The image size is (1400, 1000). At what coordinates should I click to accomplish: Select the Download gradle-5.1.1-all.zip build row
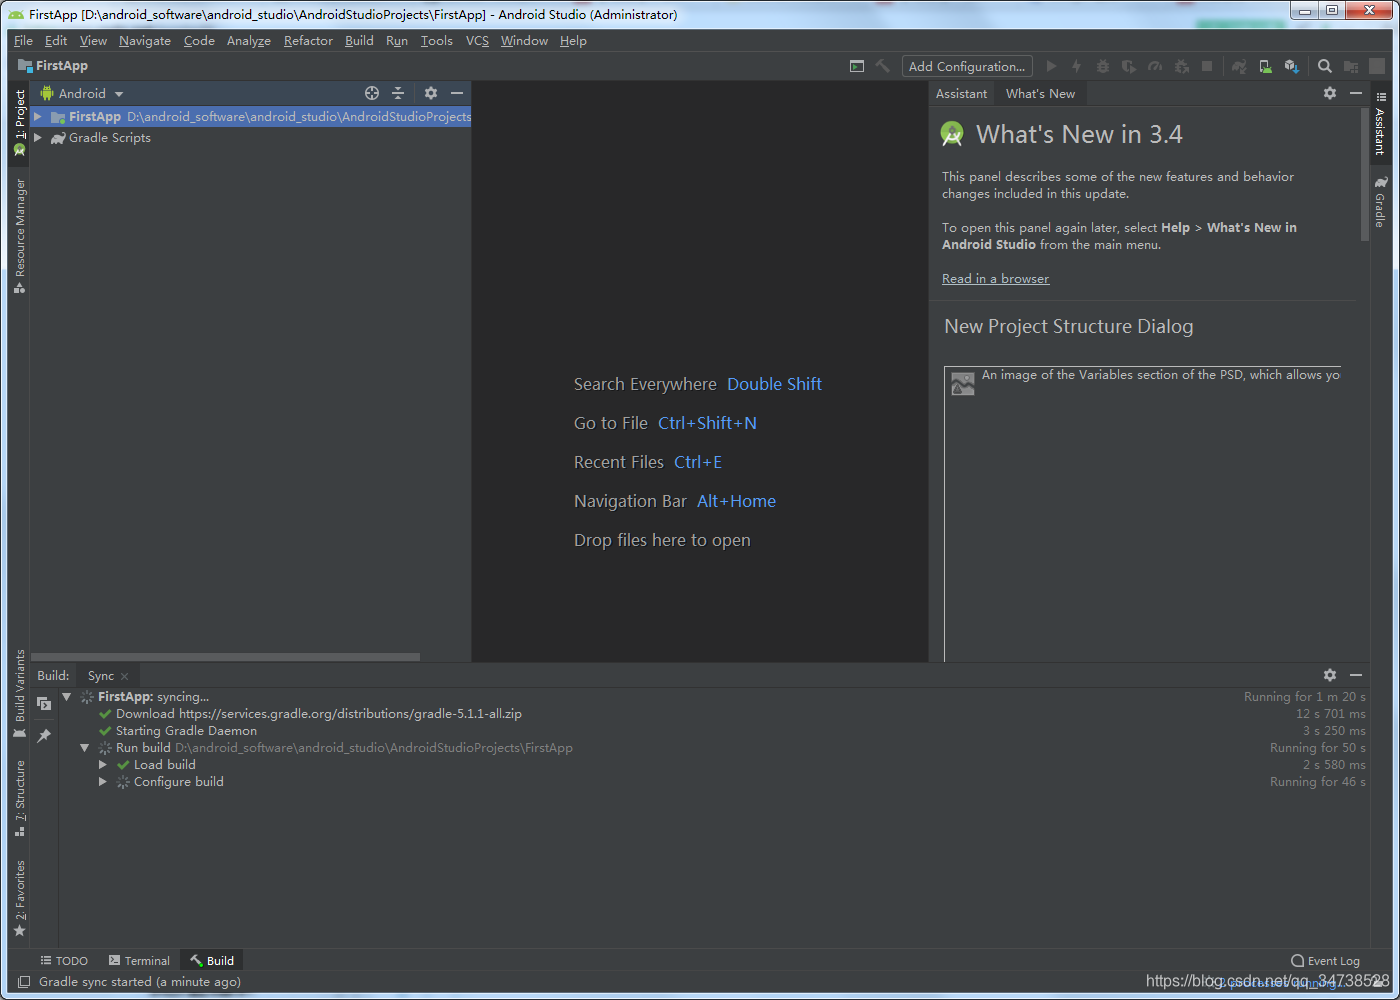coord(713,714)
